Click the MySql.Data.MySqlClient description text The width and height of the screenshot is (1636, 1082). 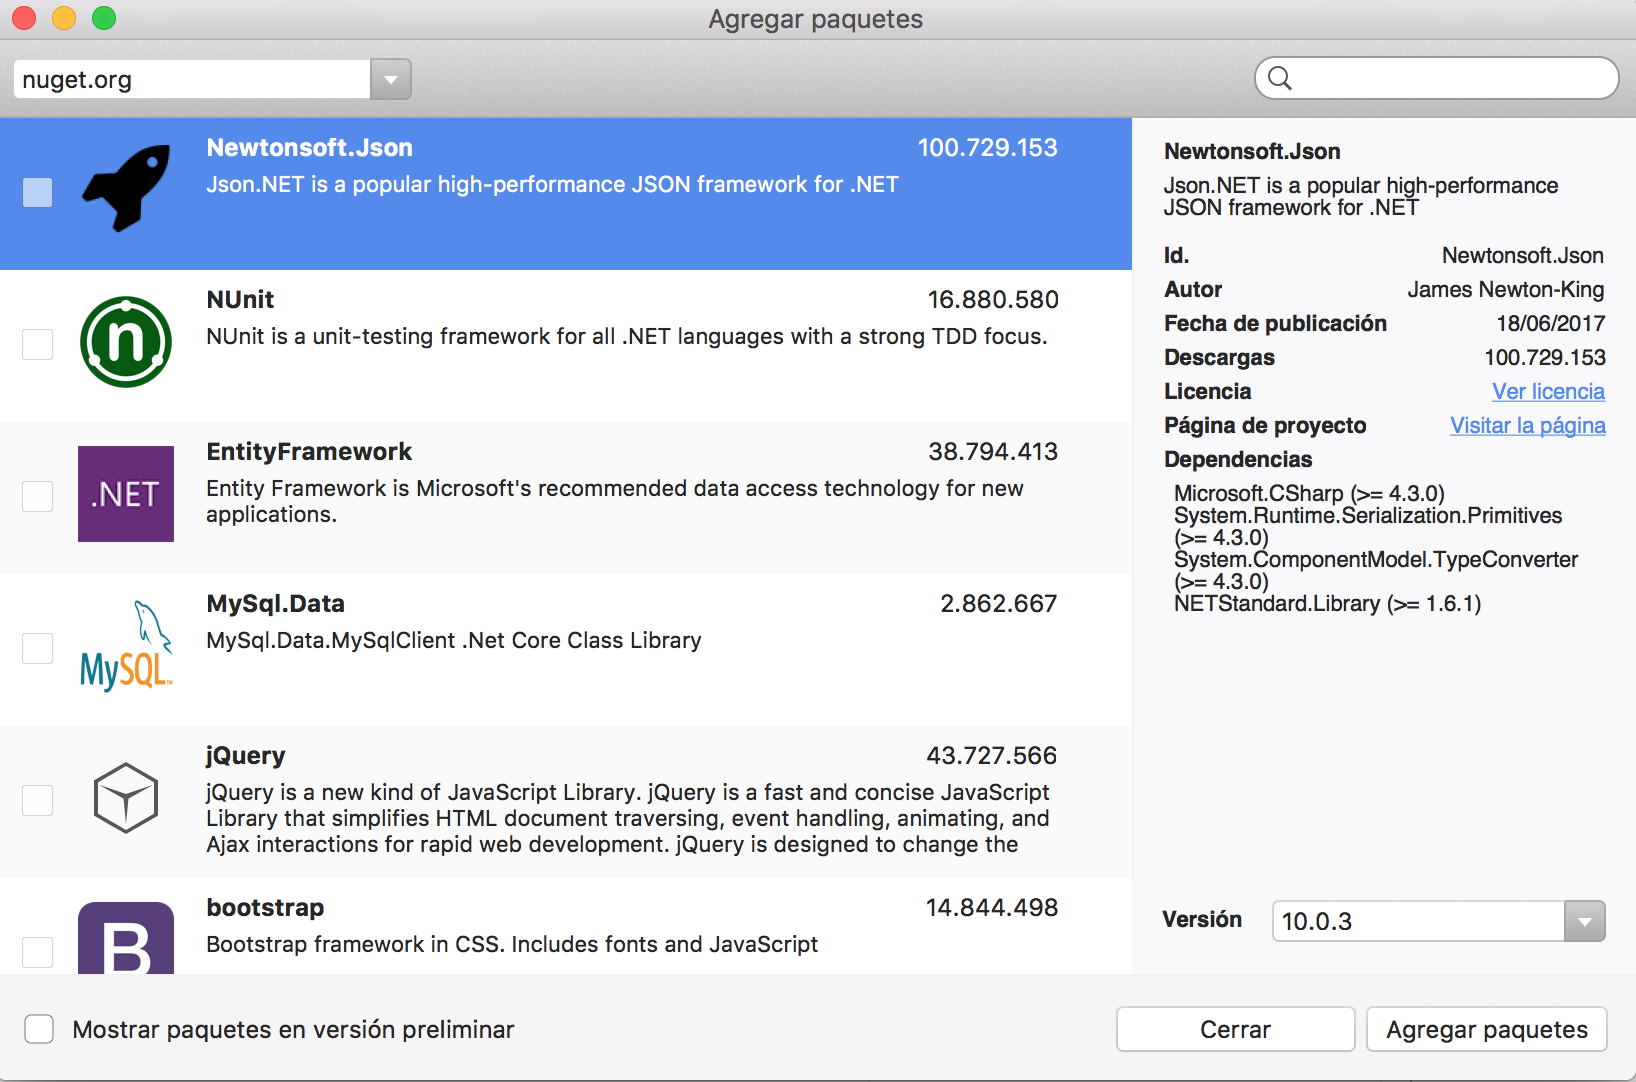click(454, 640)
